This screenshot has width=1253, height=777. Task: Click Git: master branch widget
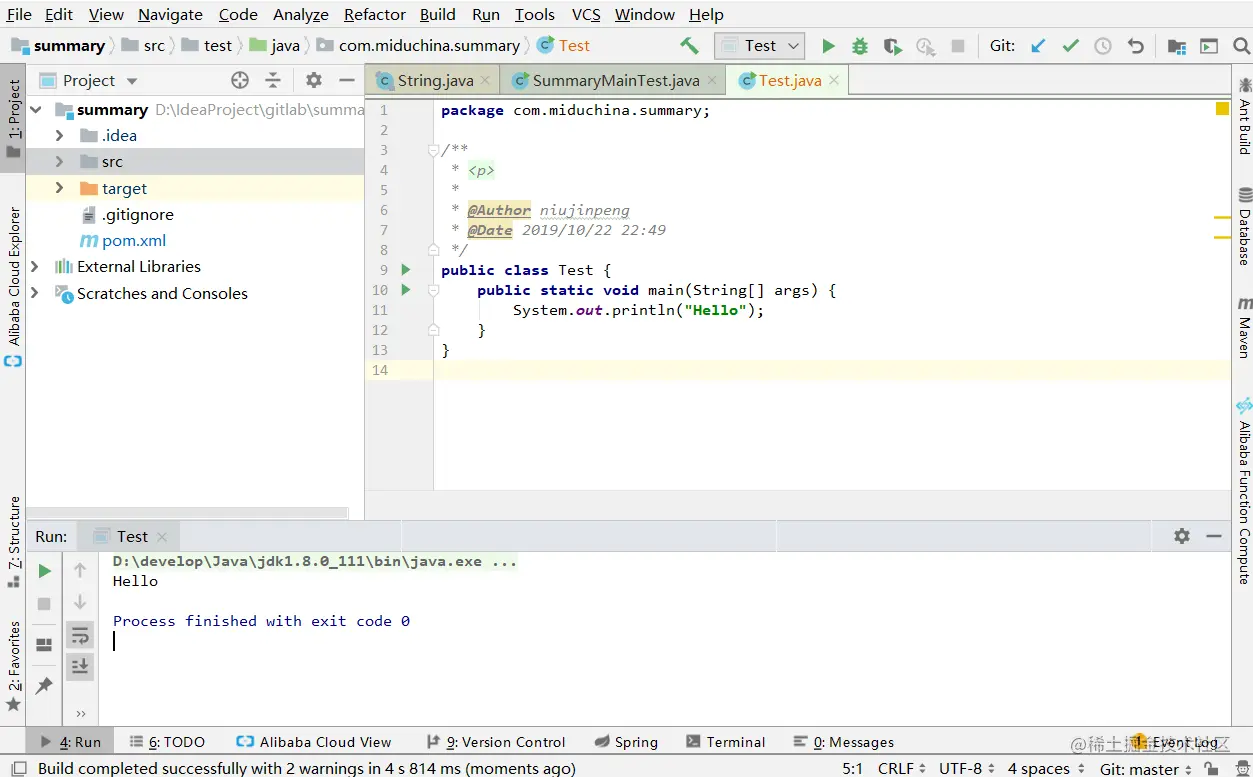[x=1148, y=768]
